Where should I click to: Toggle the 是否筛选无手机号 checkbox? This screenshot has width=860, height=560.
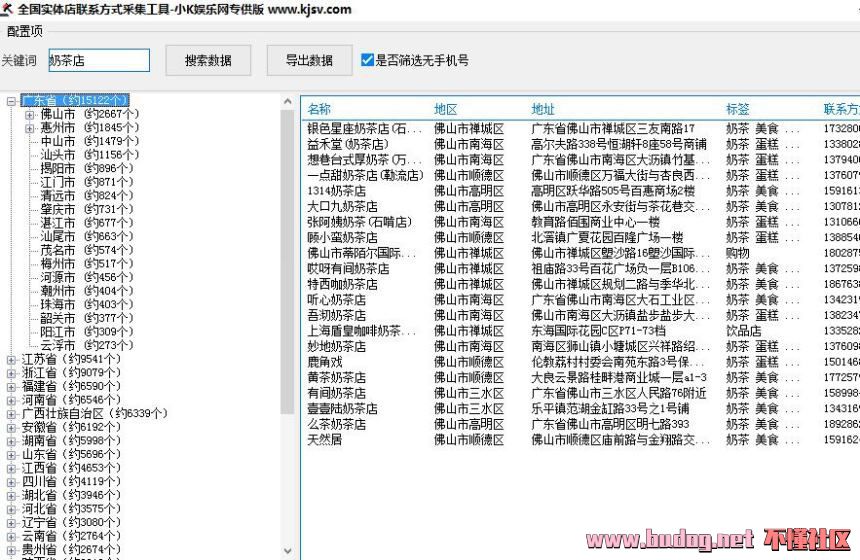pyautogui.click(x=368, y=60)
